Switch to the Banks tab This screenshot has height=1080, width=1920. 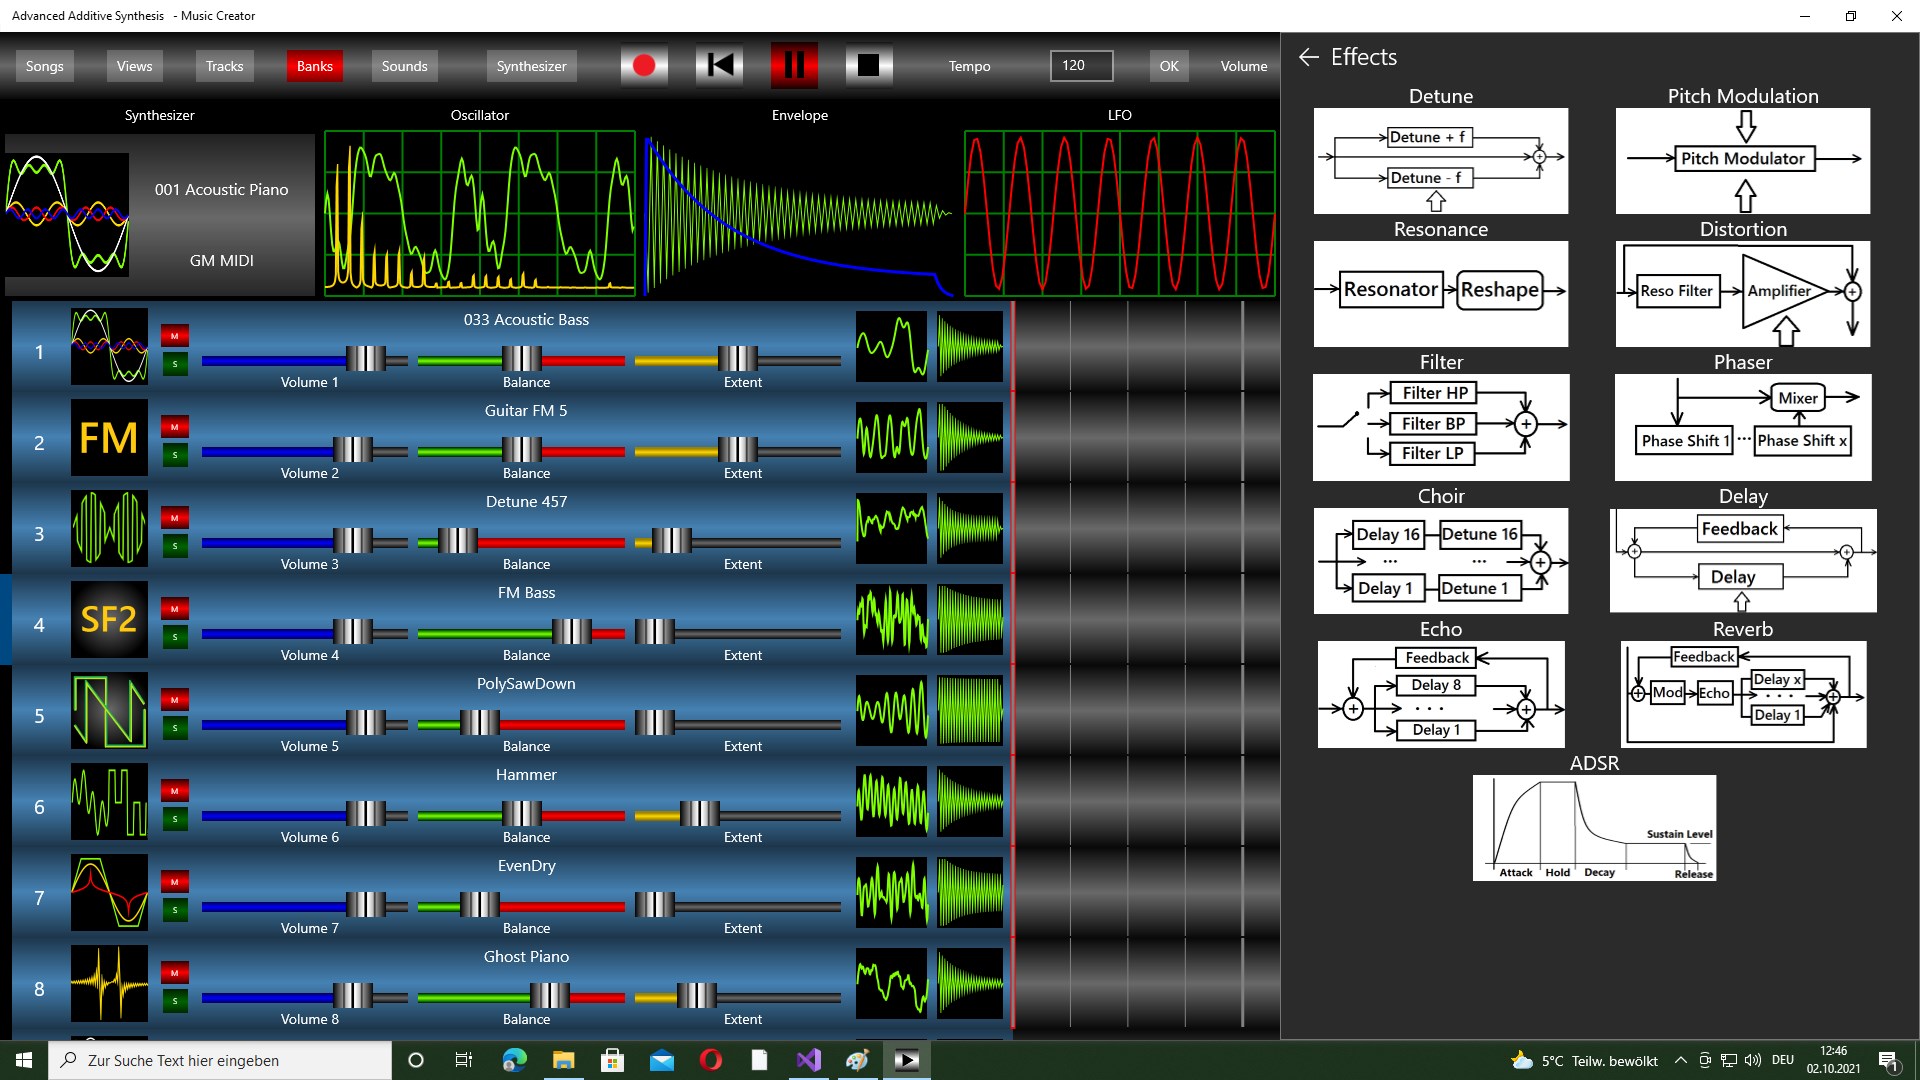314,66
